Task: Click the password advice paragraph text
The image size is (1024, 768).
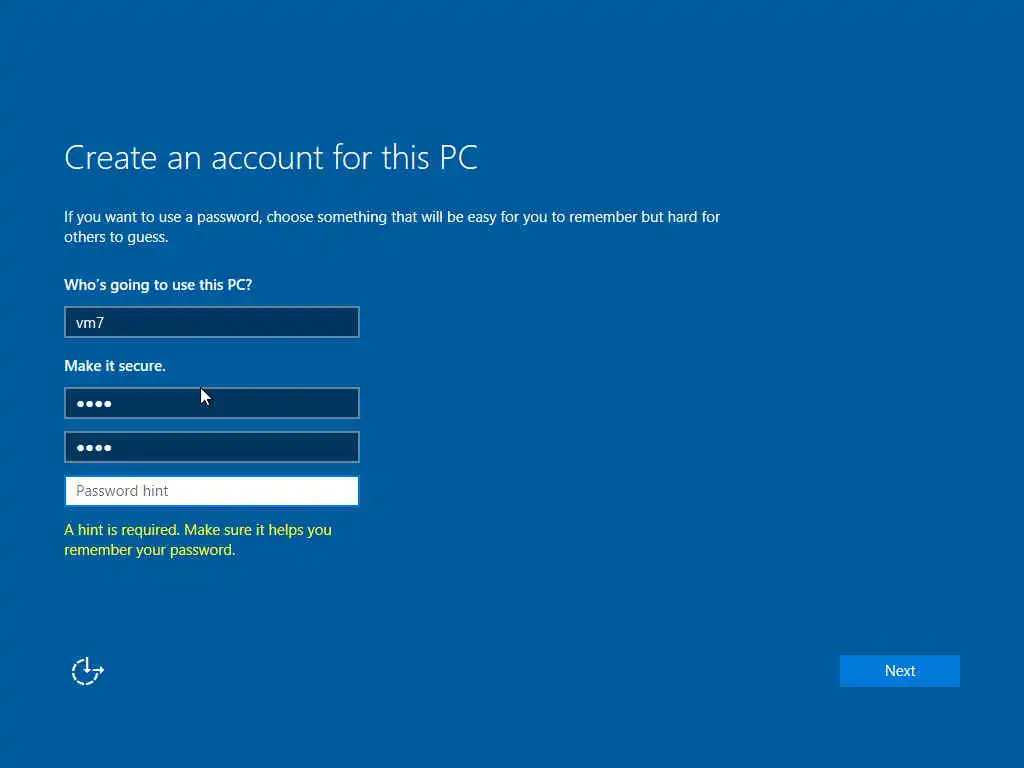Action: (392, 227)
